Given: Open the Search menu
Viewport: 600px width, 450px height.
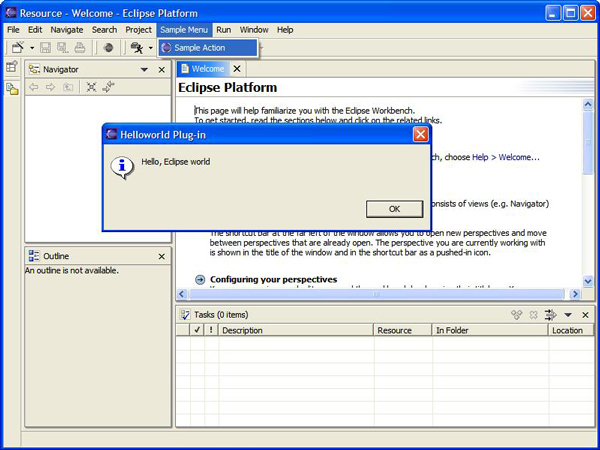Looking at the screenshot, I should (104, 30).
